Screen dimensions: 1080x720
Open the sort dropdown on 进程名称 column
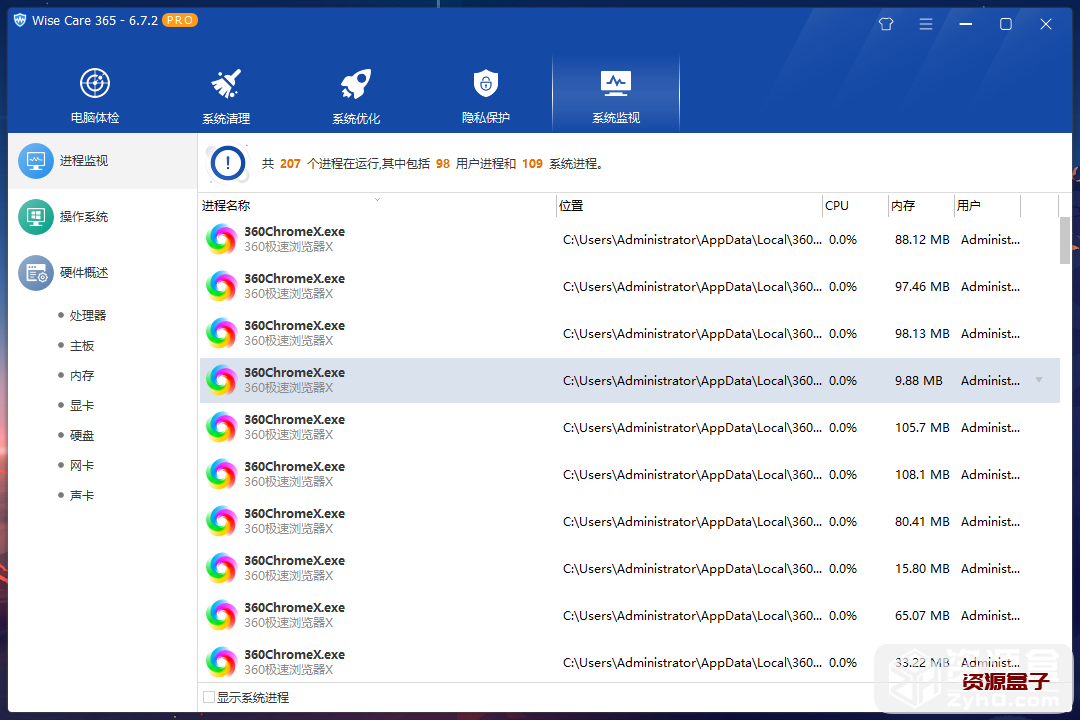377,199
